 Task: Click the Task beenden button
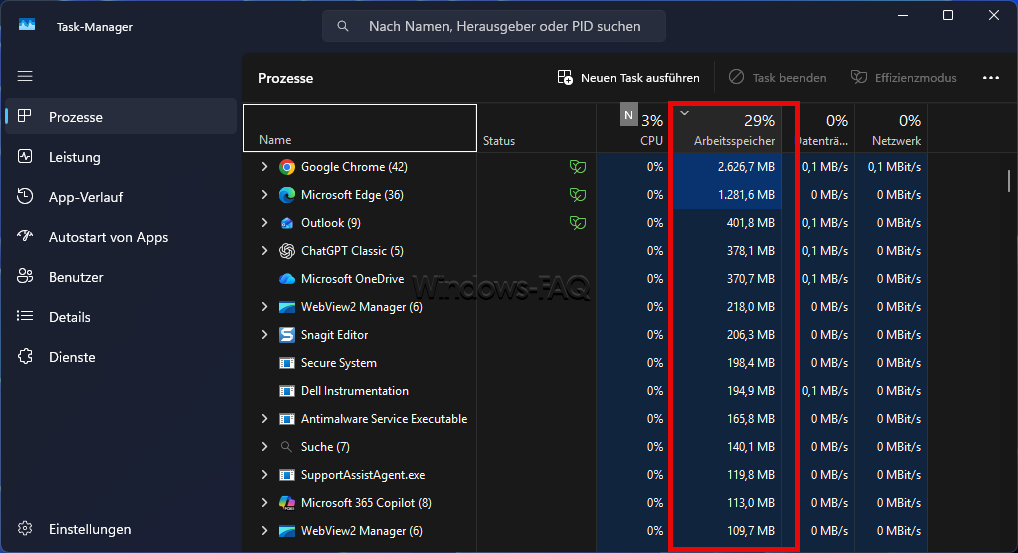click(x=778, y=78)
